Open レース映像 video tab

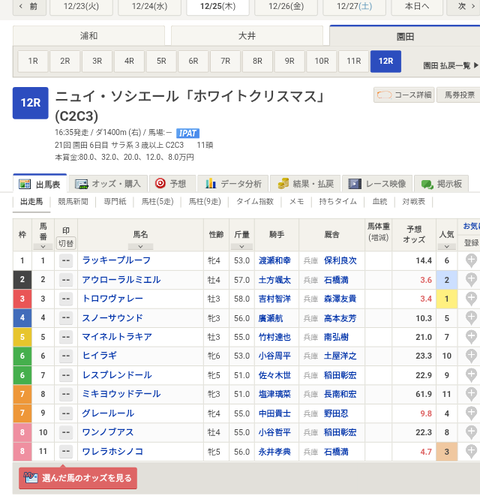coord(377,184)
